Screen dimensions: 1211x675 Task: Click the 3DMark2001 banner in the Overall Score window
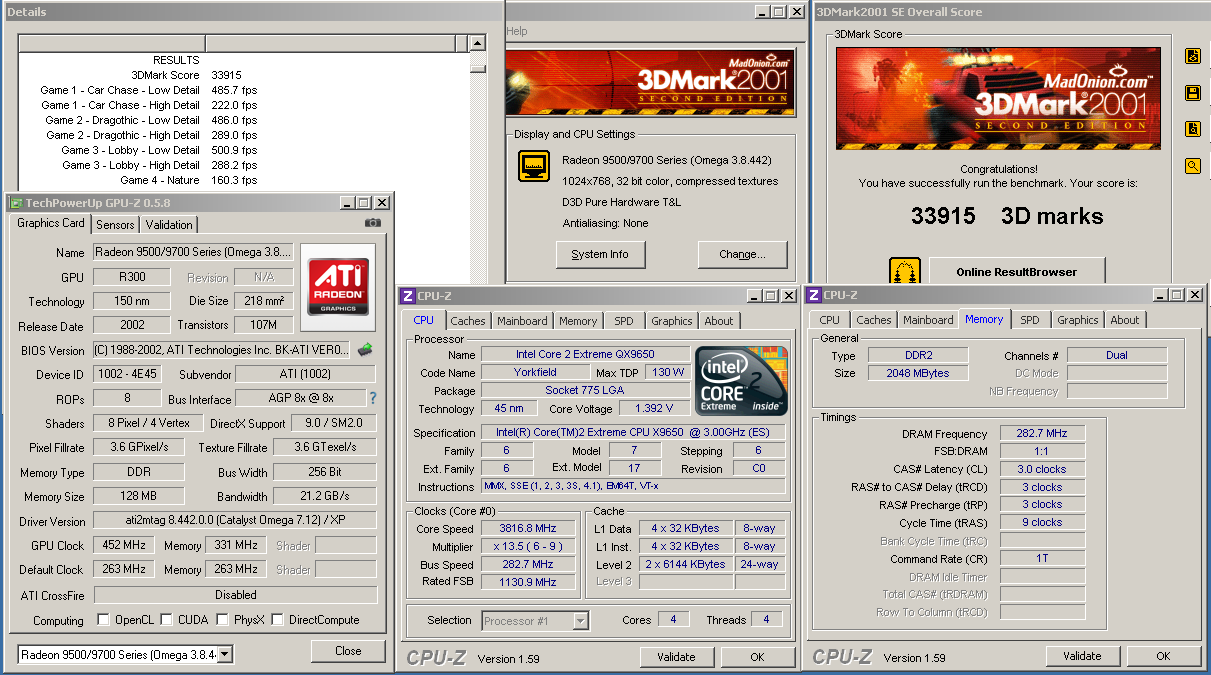[x=999, y=99]
